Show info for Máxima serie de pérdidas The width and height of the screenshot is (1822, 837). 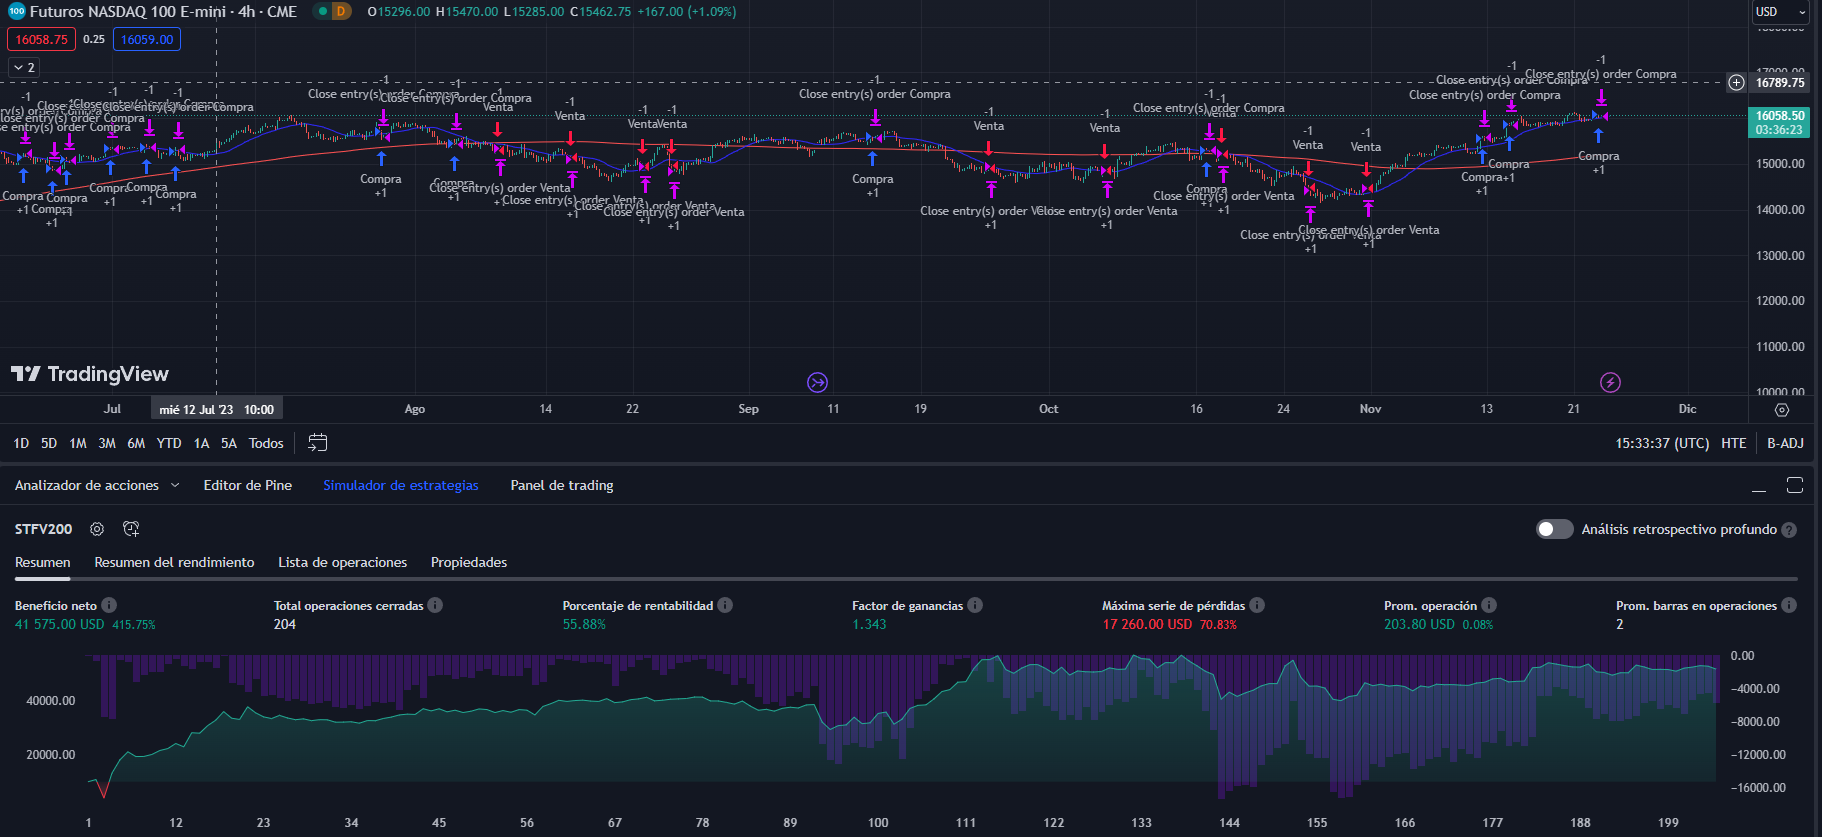point(1257,605)
